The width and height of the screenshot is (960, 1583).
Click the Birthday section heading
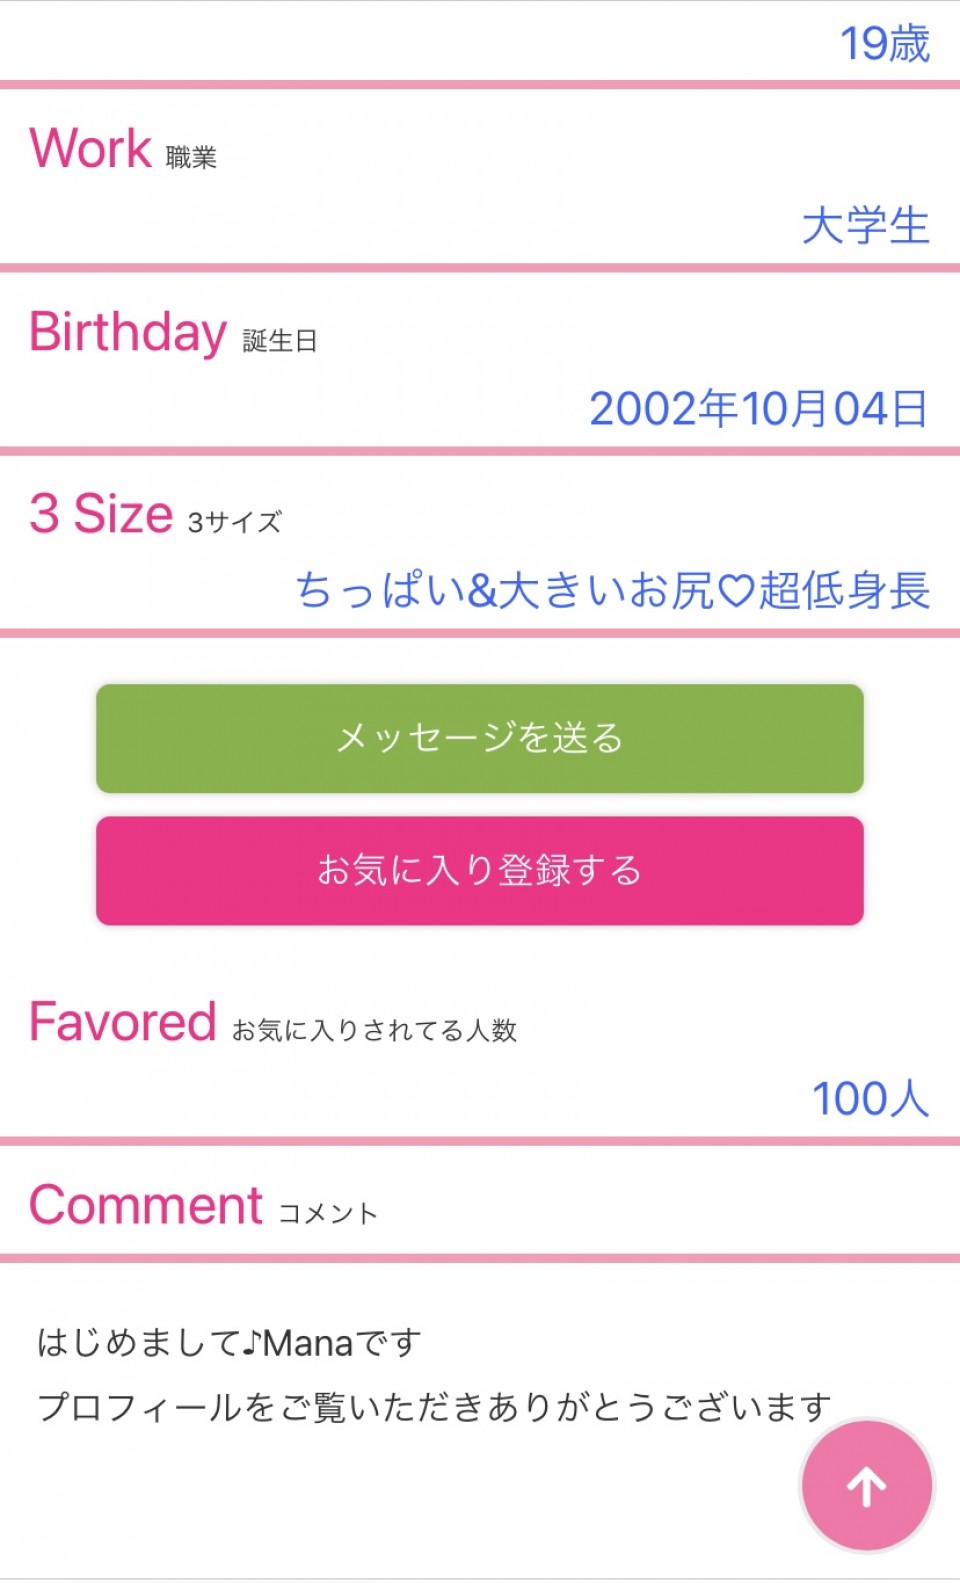point(128,332)
